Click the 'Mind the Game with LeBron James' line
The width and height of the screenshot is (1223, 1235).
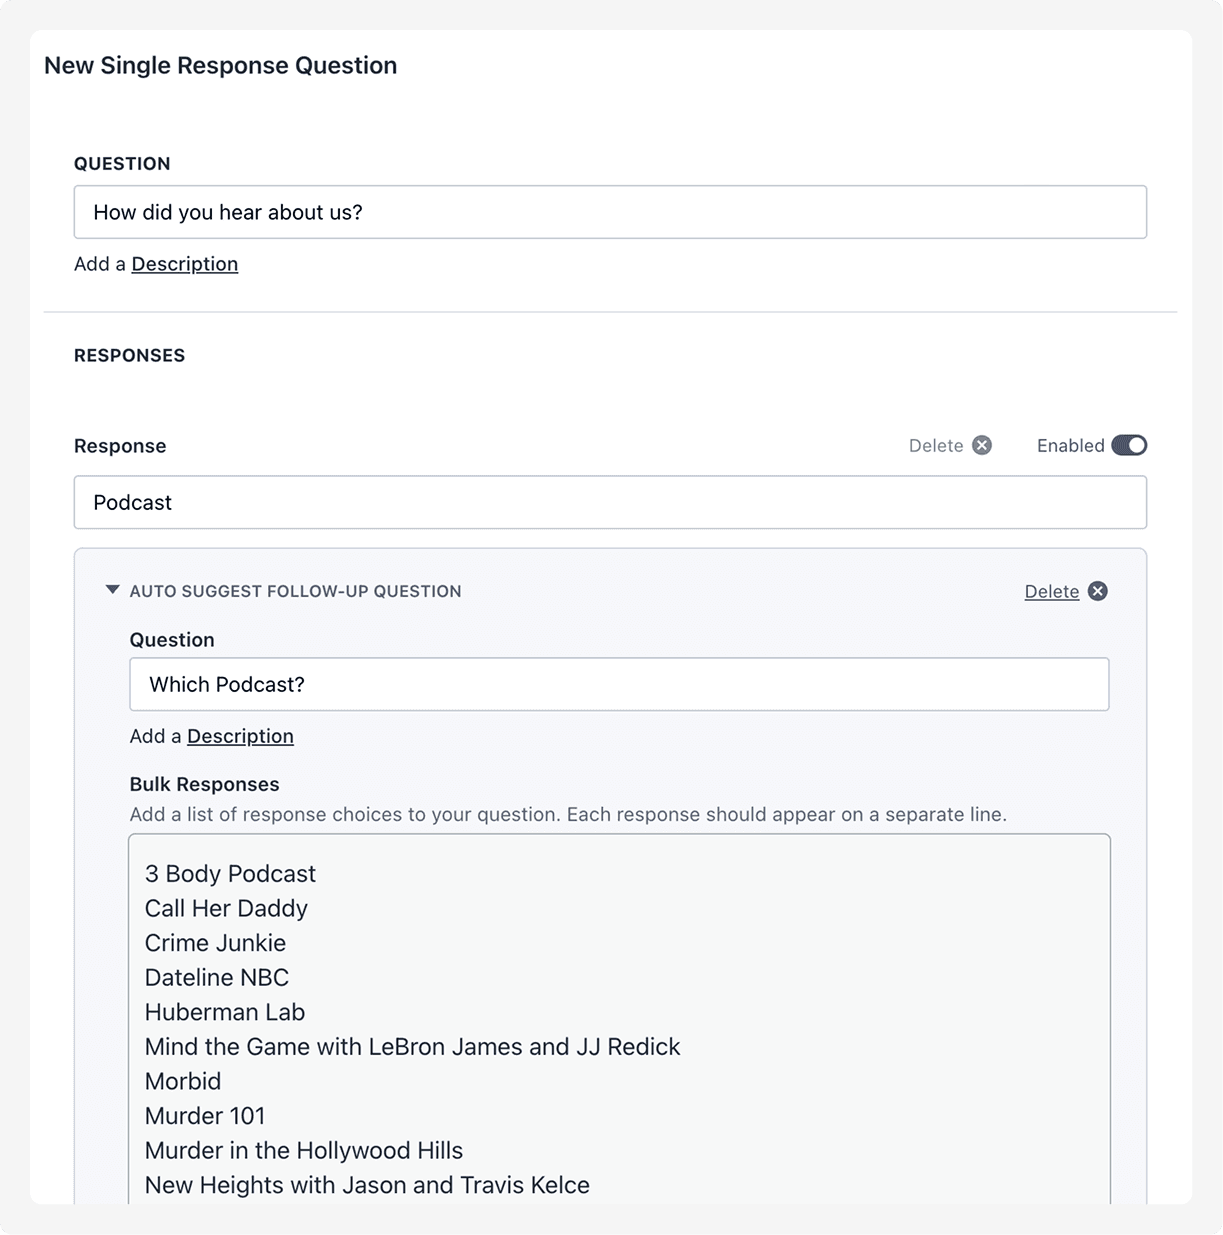tap(412, 1047)
